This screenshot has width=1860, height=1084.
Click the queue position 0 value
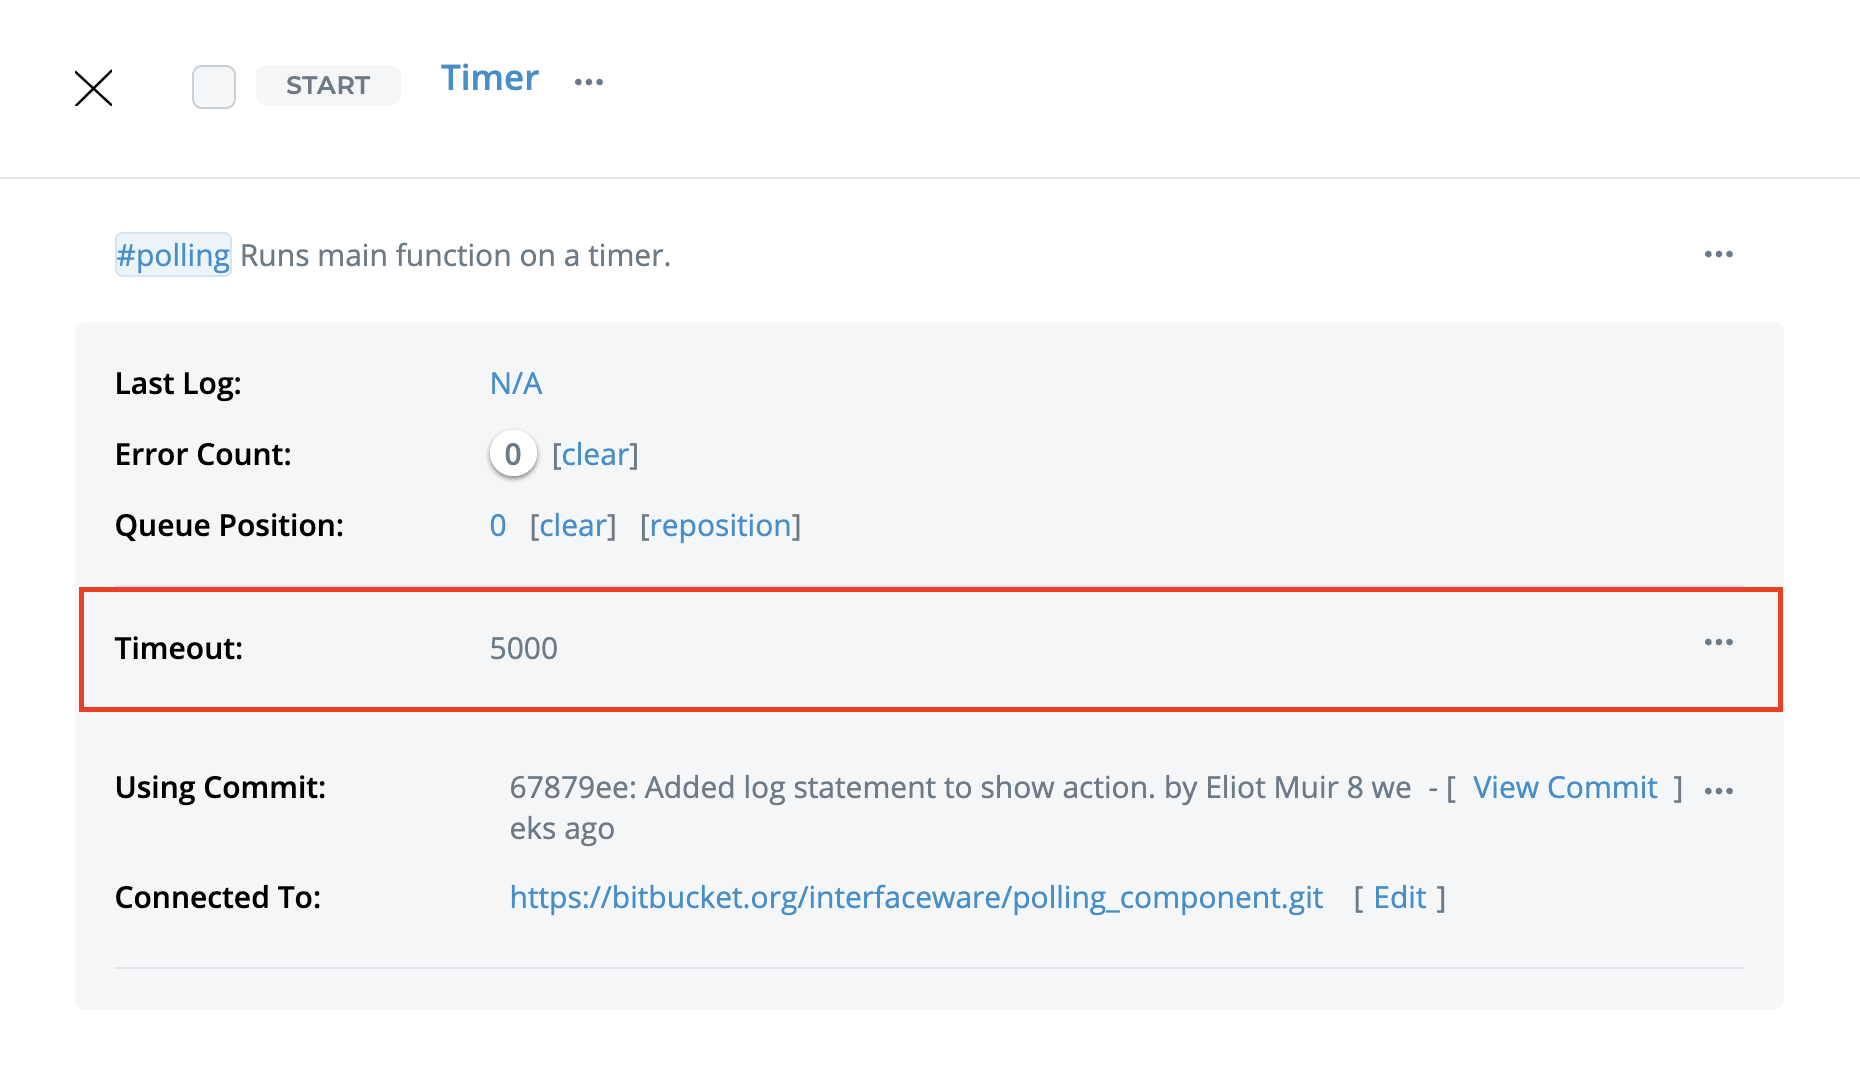[x=498, y=525]
